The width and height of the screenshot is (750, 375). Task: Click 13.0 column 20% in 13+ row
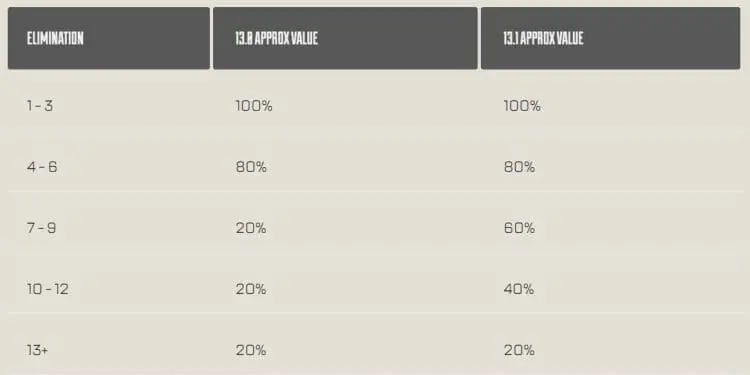coord(251,350)
